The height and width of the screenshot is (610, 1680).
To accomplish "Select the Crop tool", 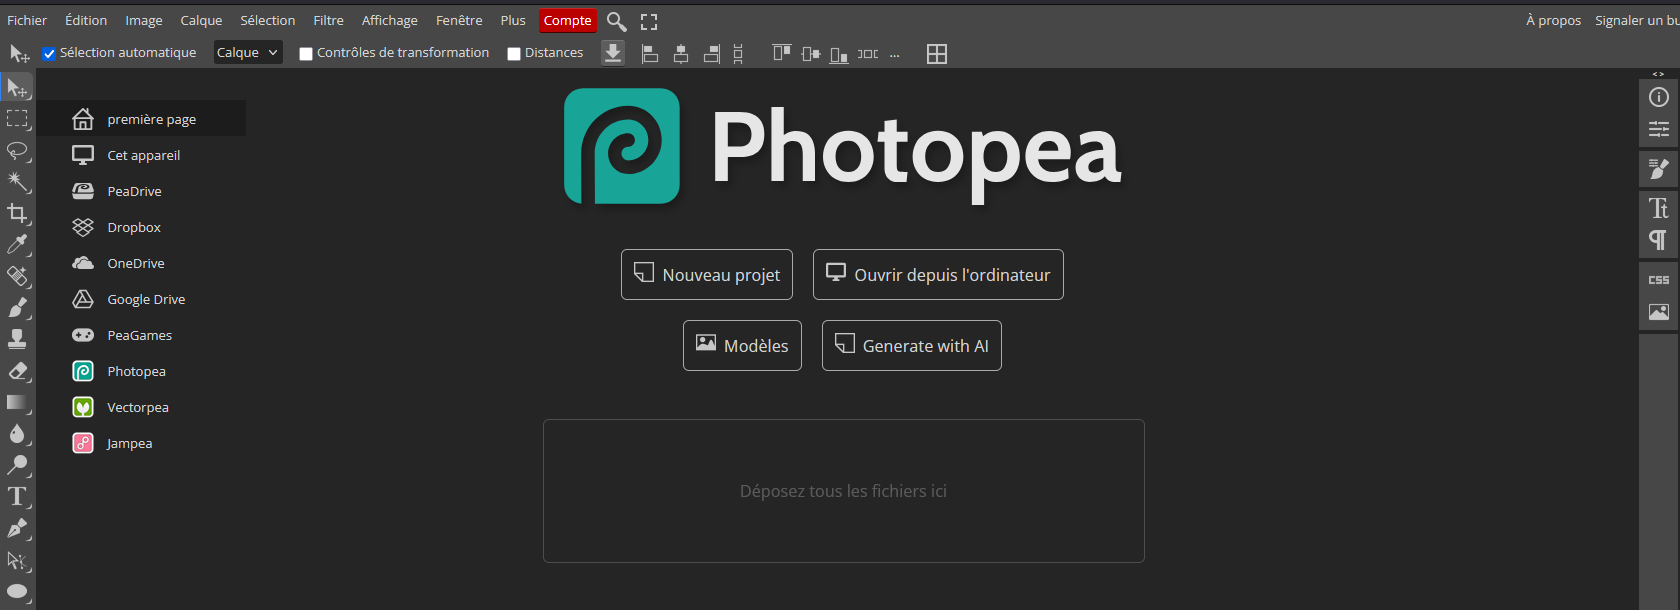I will coord(17,213).
